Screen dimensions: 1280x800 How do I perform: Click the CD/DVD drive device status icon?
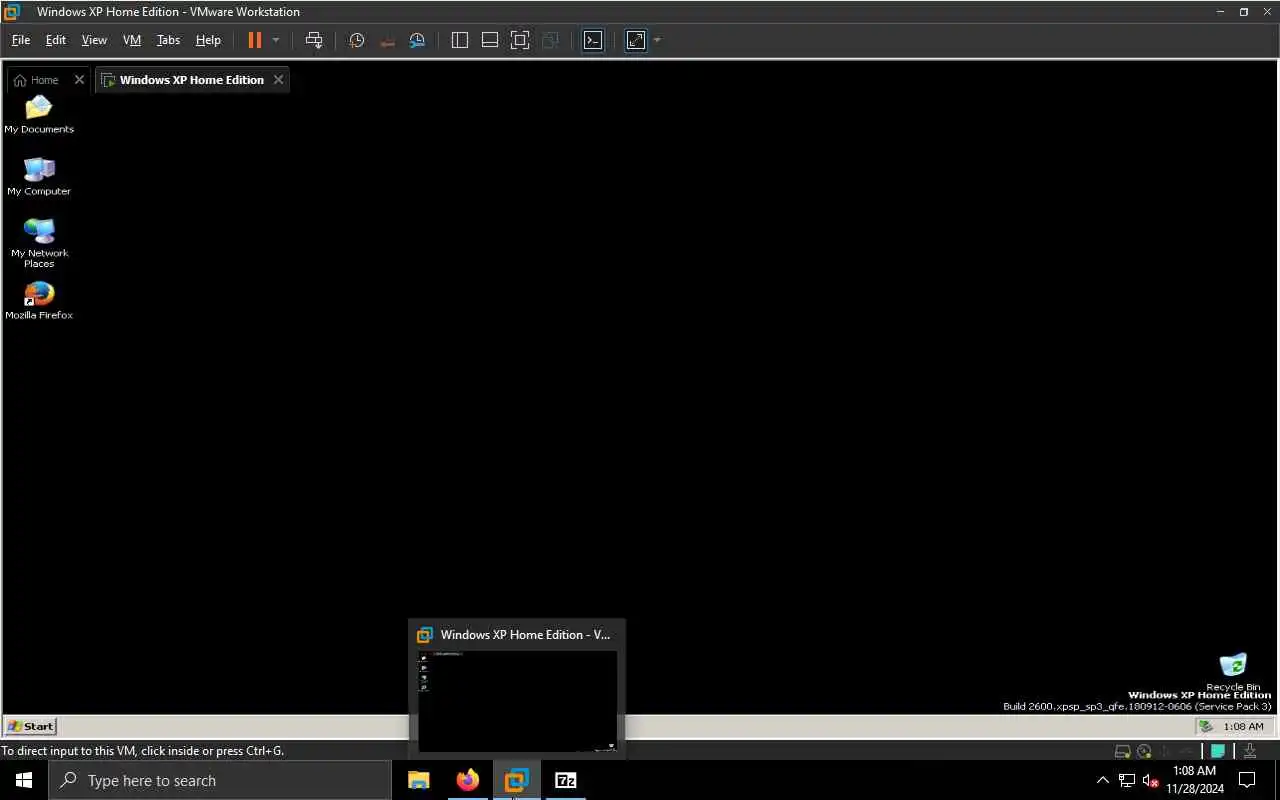coord(1144,751)
